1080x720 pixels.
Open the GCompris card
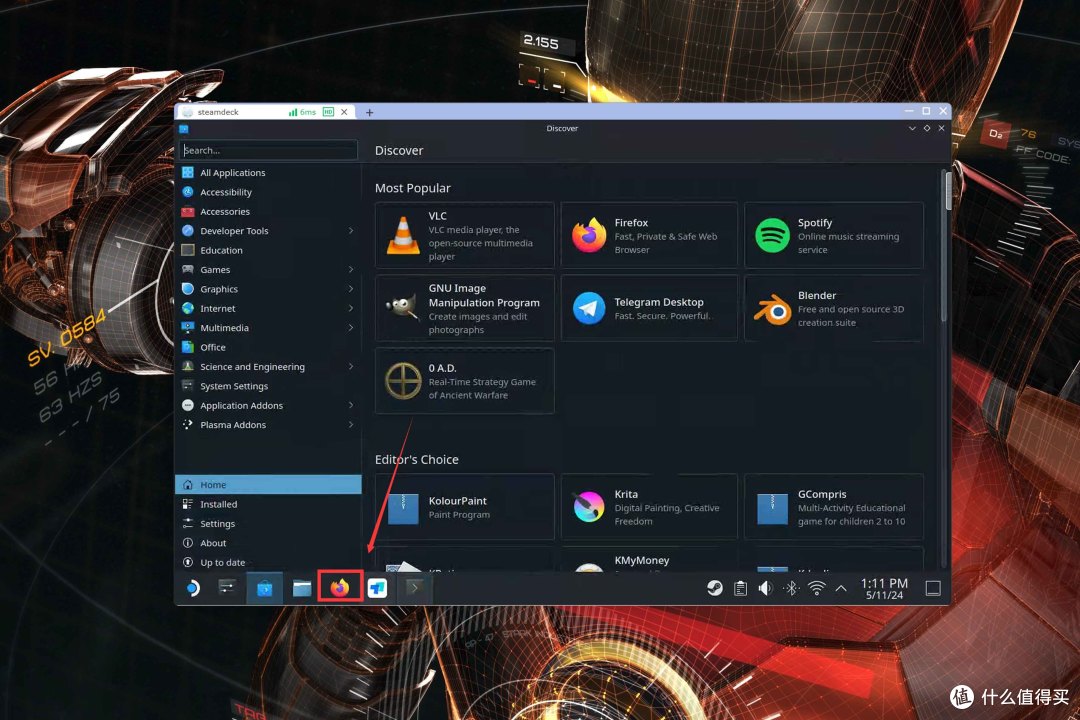[x=833, y=506]
